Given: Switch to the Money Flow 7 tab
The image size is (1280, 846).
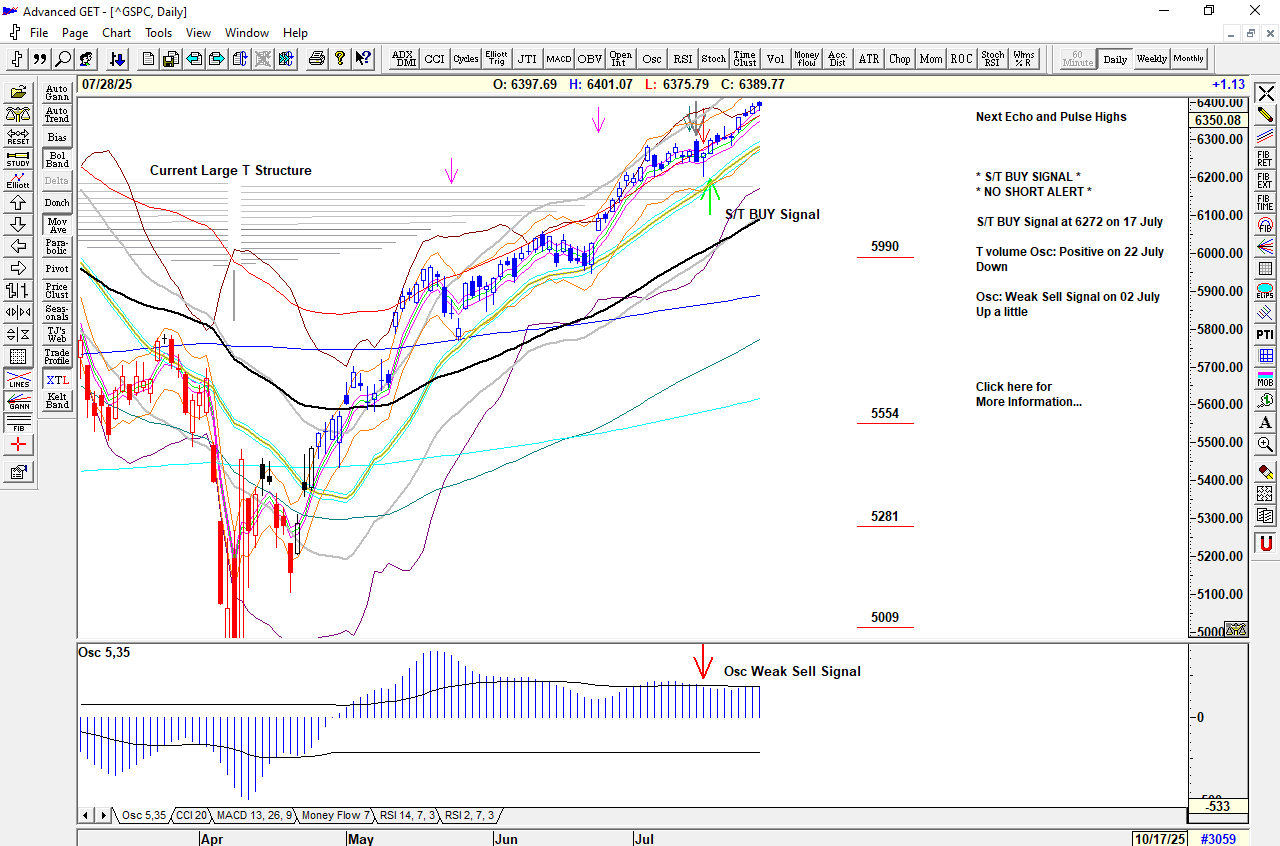Looking at the screenshot, I should coord(336,816).
